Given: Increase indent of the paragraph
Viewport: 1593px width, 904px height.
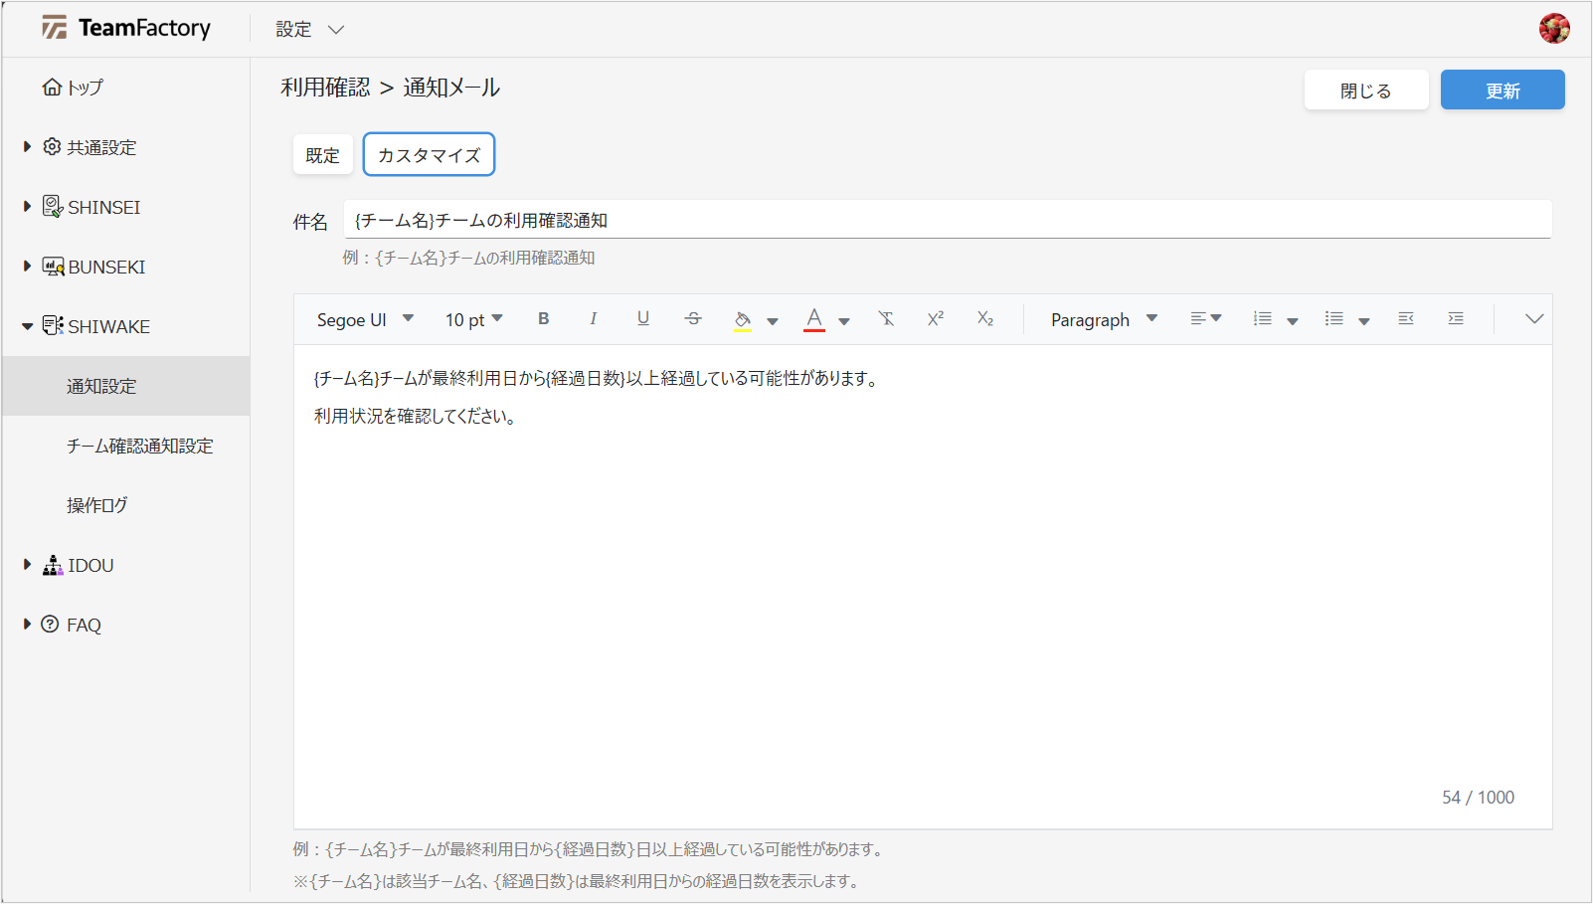Looking at the screenshot, I should [1455, 319].
